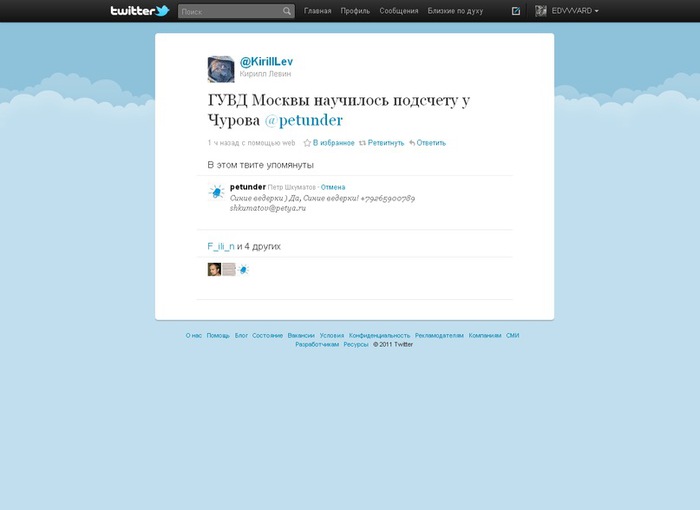
Task: Open the Конфиденциальность footer link
Action: click(x=379, y=335)
